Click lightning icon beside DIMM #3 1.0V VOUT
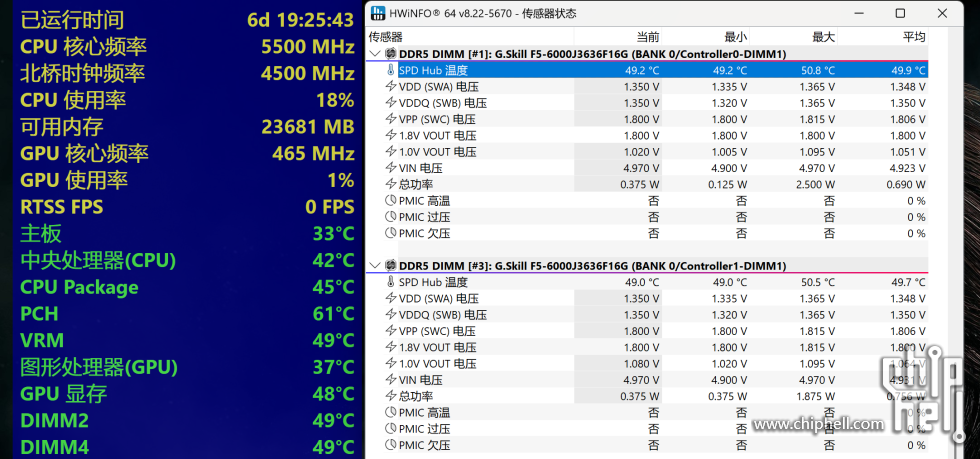The width and height of the screenshot is (980, 459). (391, 363)
